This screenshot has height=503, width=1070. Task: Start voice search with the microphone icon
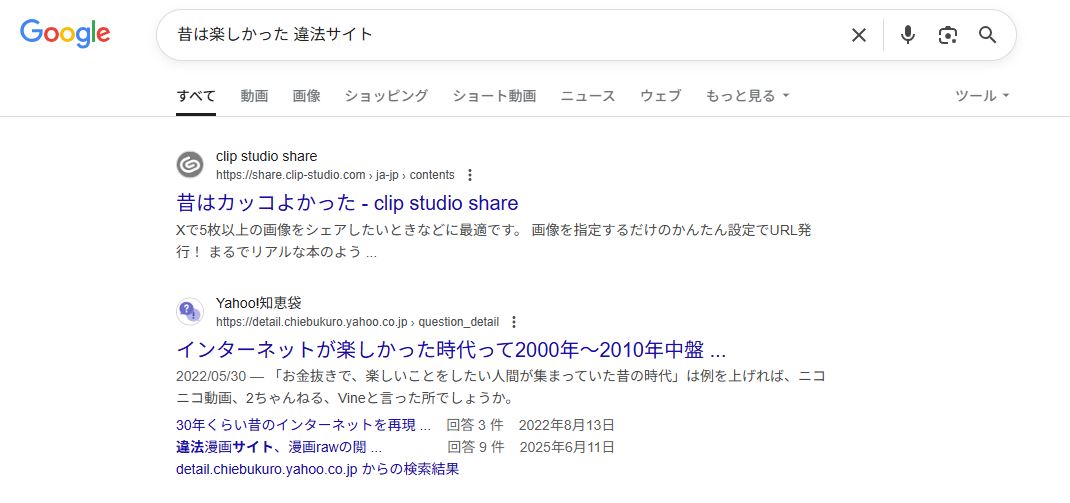tap(907, 35)
